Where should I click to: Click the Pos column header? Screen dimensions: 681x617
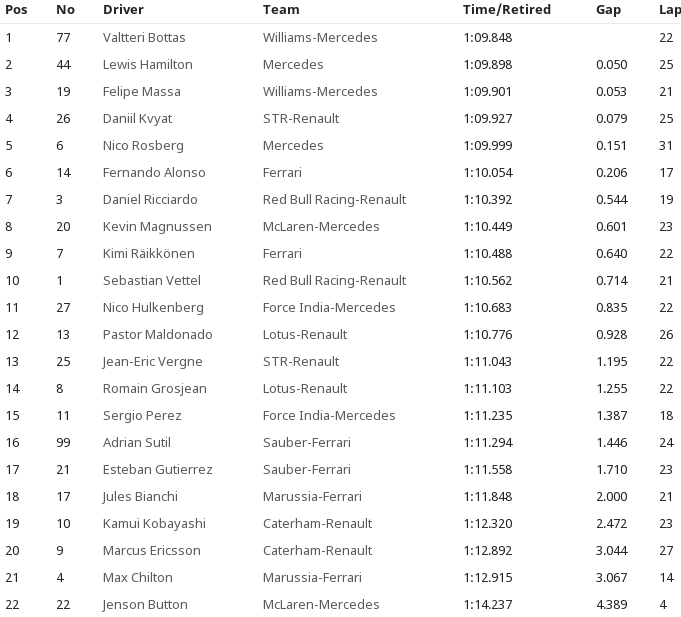[17, 9]
